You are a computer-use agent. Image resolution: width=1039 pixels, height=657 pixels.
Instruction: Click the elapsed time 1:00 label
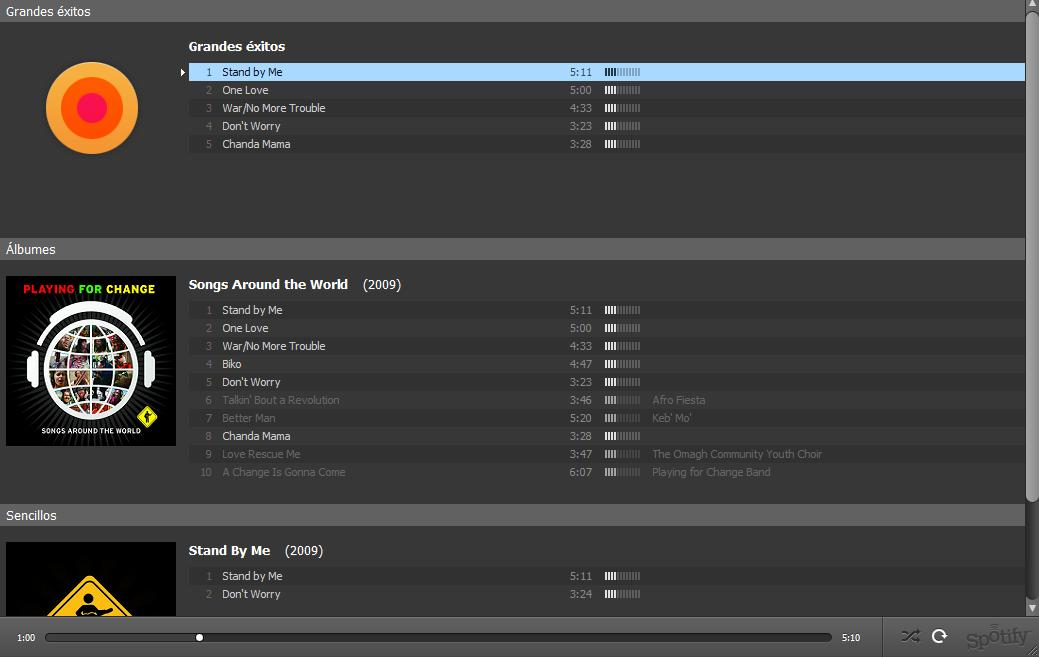26,638
